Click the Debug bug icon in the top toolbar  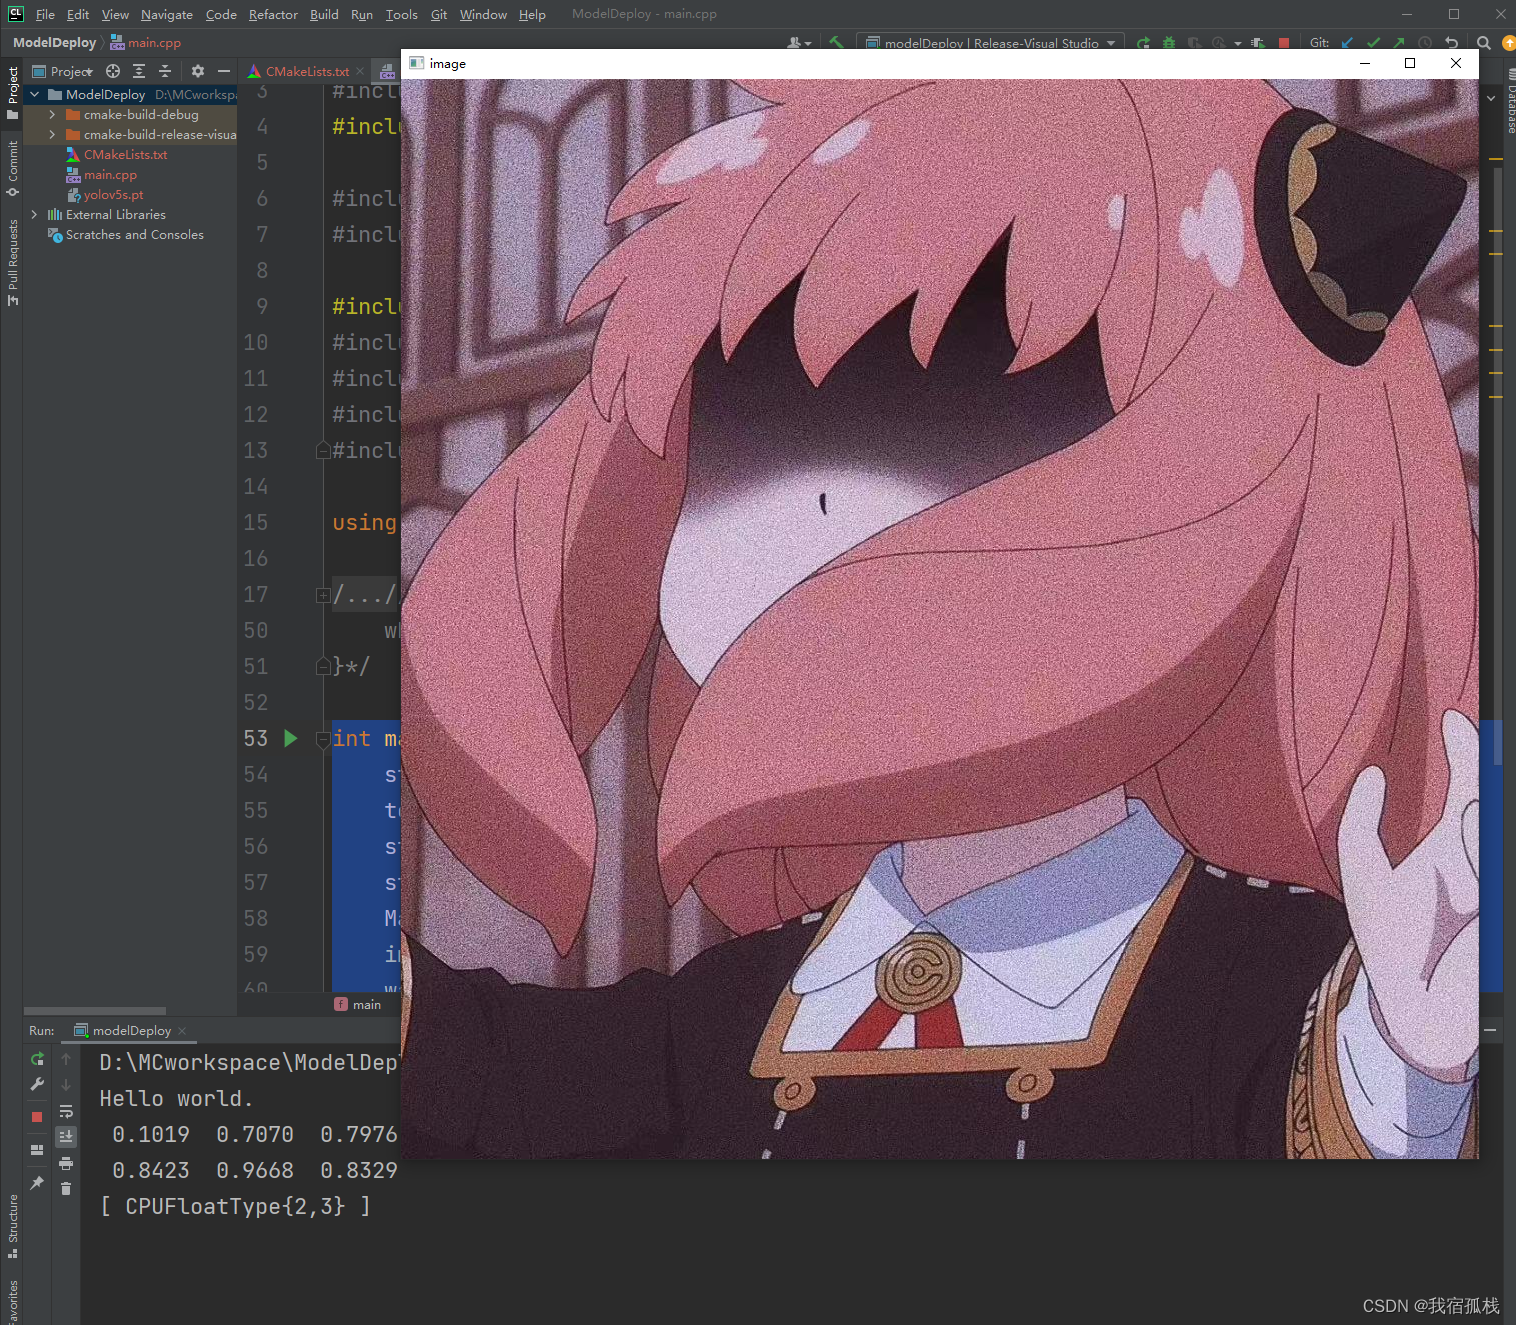(x=1168, y=43)
